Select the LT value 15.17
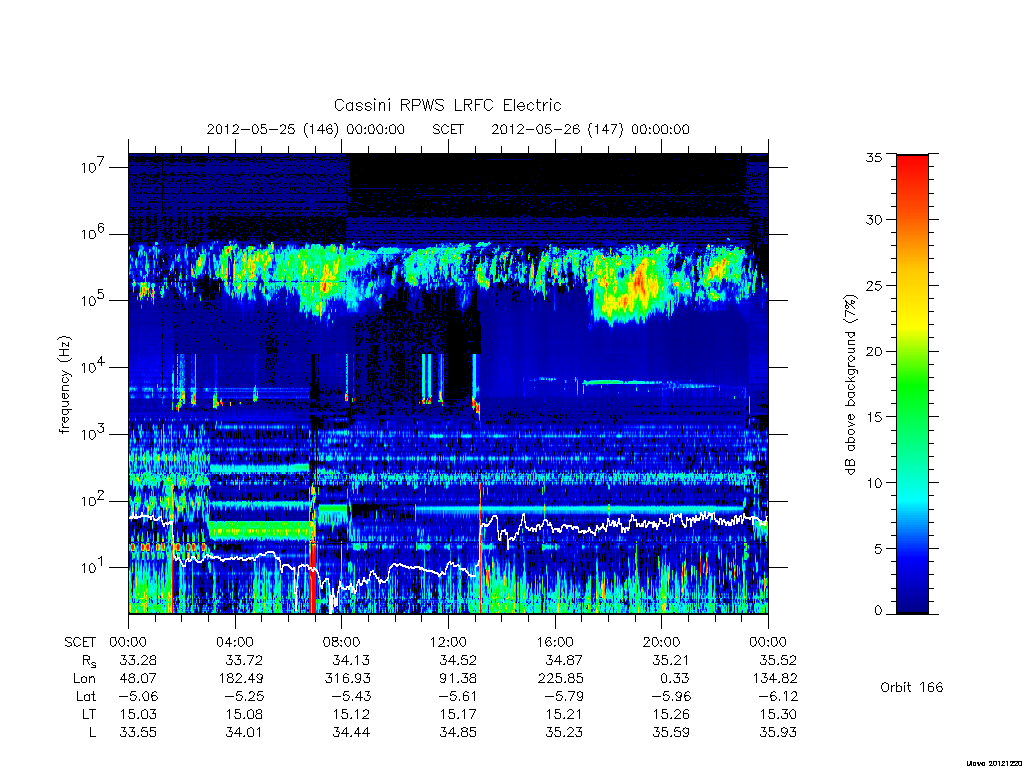 click(x=458, y=714)
